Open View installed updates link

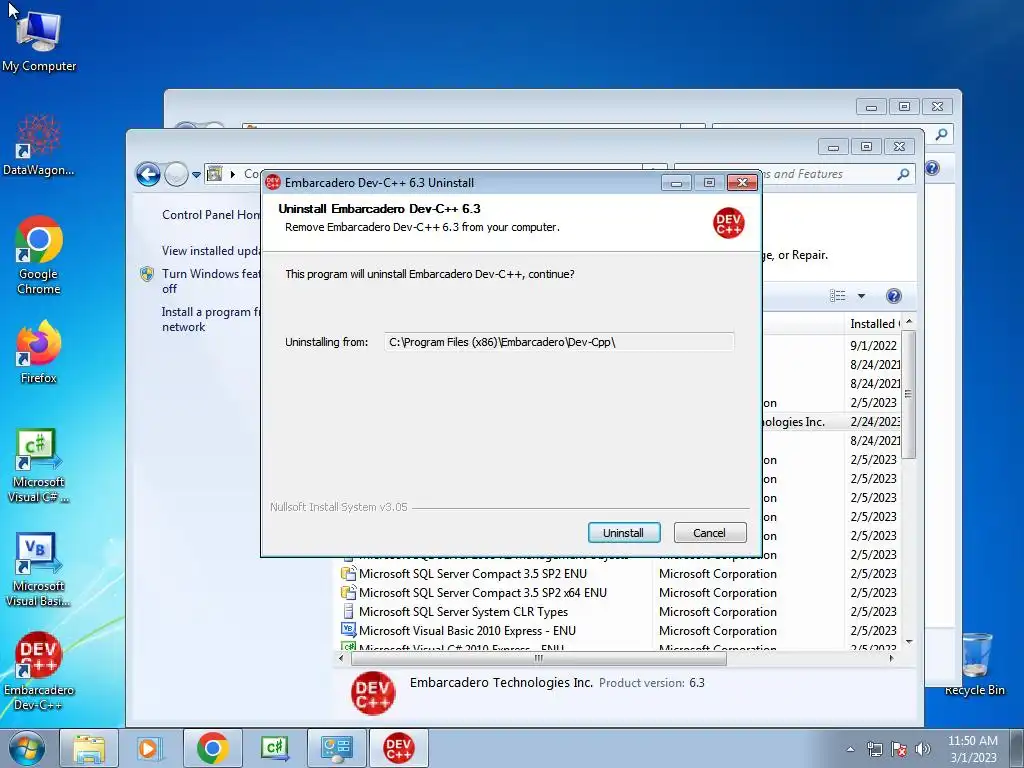(211, 251)
